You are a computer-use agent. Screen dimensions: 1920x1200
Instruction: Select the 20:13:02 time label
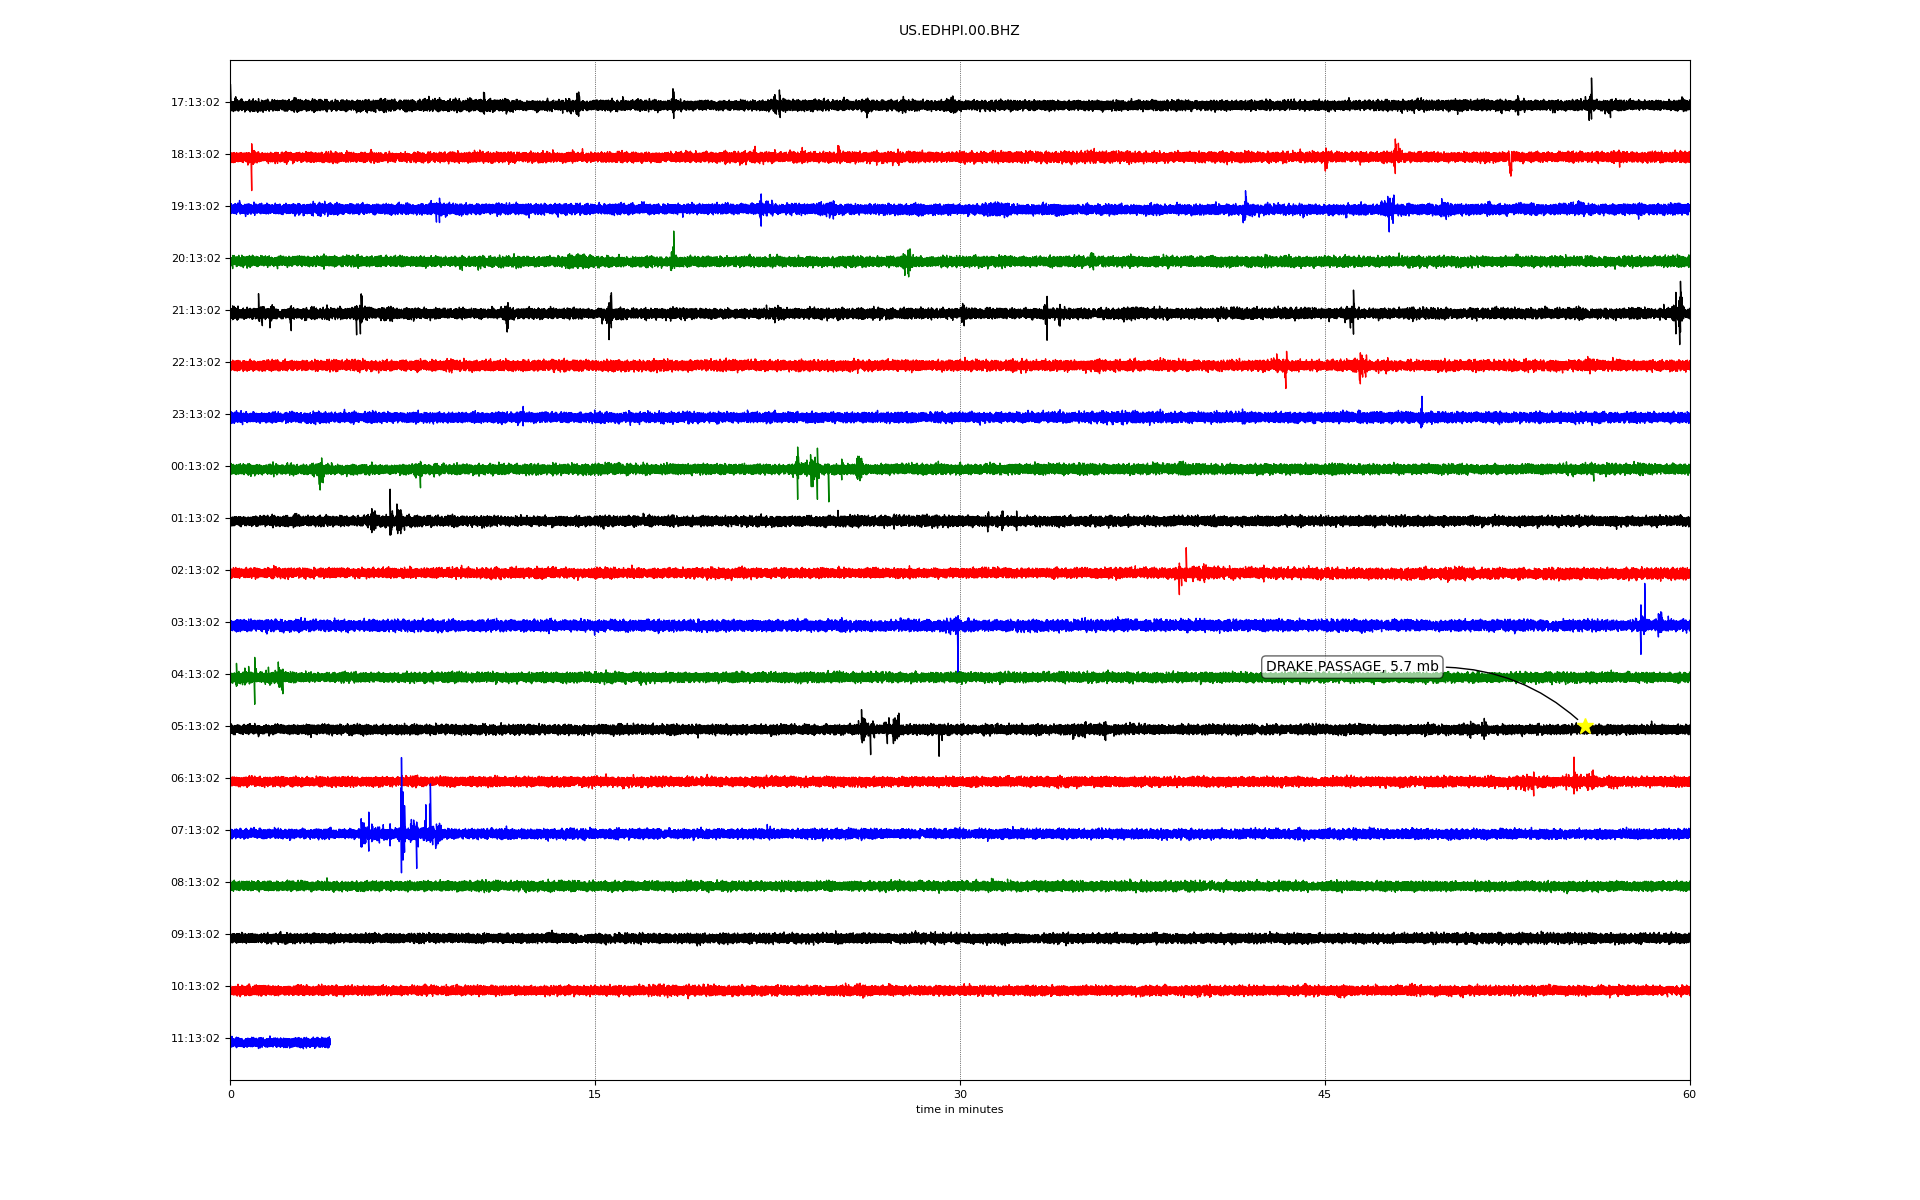click(195, 258)
